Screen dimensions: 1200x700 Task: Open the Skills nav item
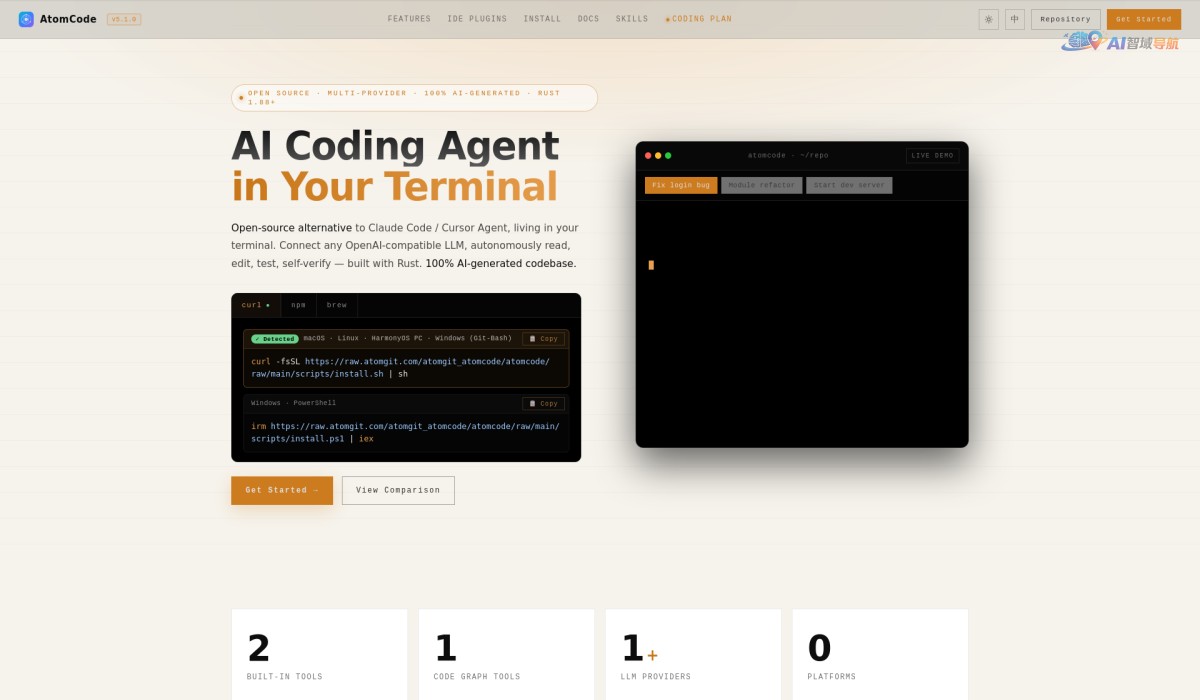632,19
